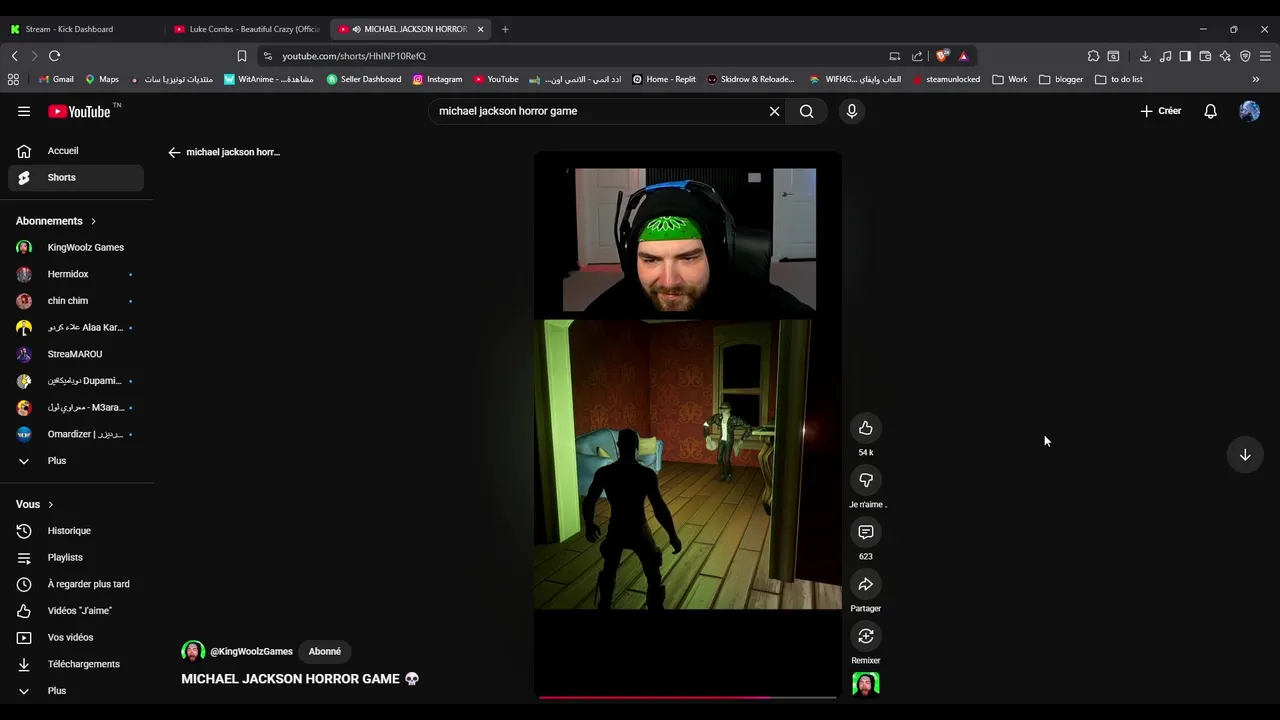Dislike this Short with thumbs down
This screenshot has width=1280, height=720.
click(x=866, y=480)
